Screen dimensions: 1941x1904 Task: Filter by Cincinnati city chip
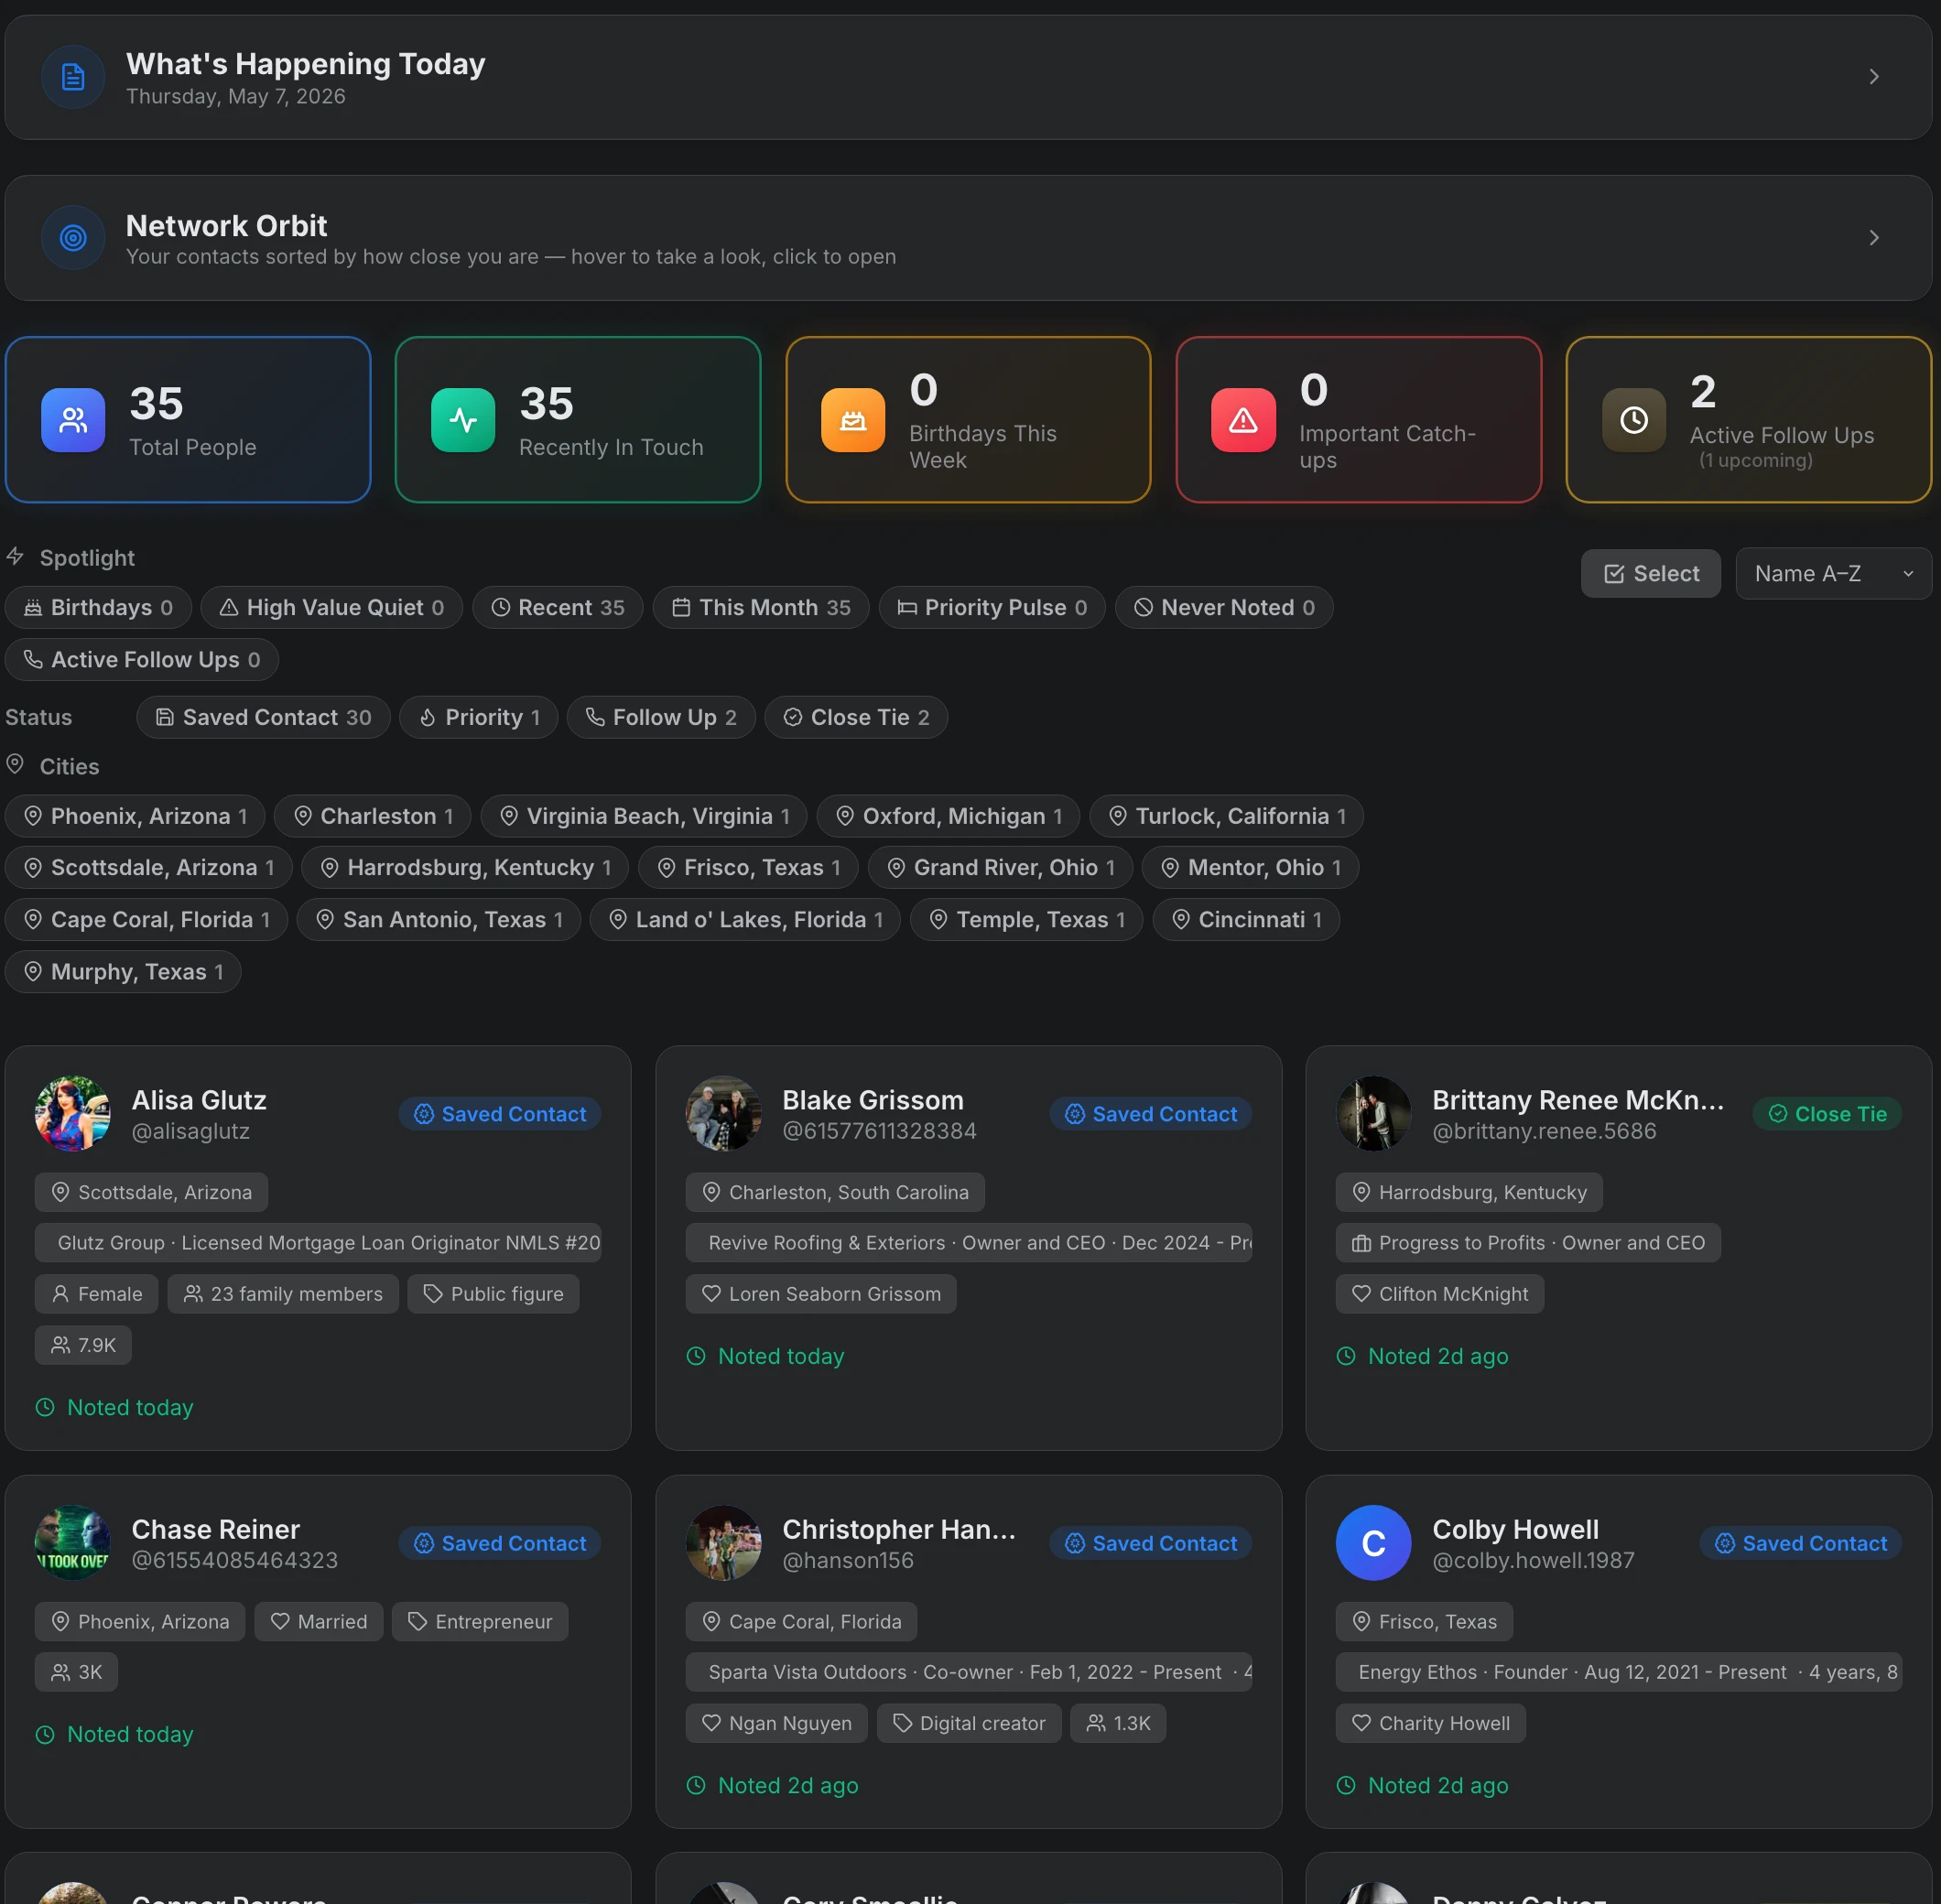1246,919
